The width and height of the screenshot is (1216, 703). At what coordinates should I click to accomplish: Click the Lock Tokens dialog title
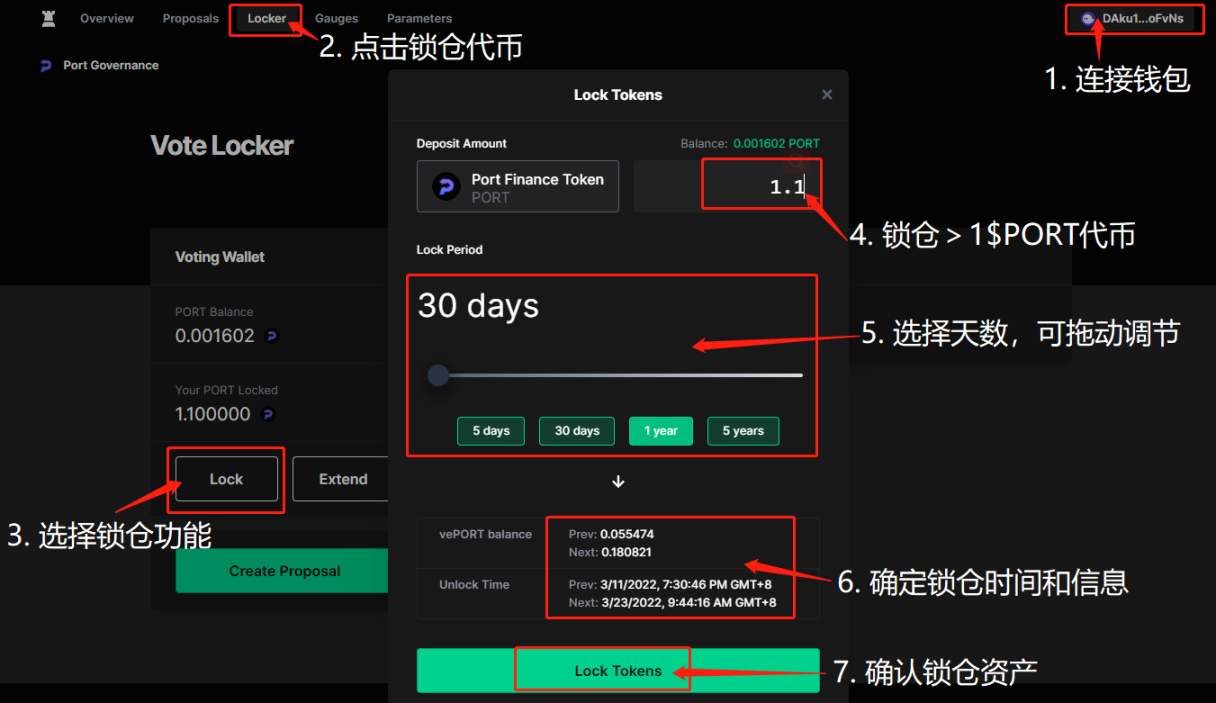(618, 95)
